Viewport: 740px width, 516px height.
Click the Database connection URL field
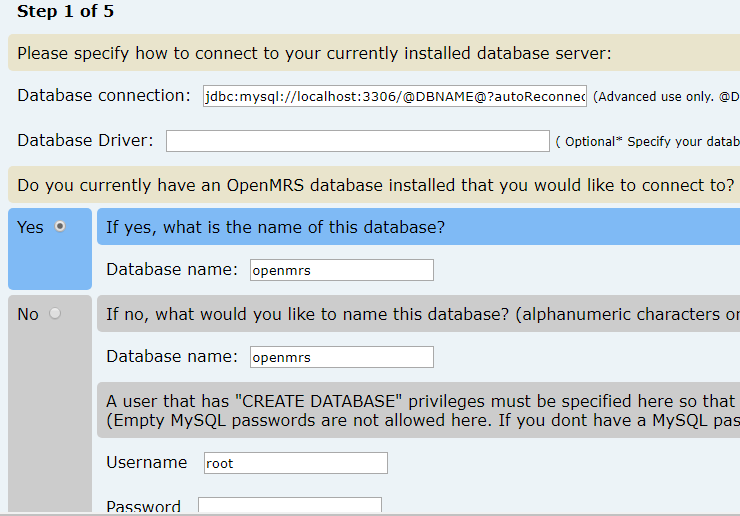tap(395, 96)
